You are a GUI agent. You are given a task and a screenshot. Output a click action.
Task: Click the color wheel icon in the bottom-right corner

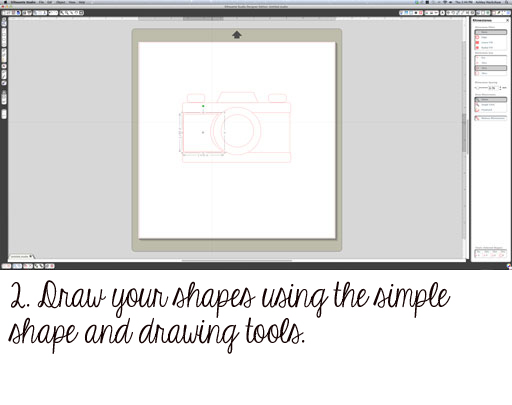pyautogui.click(x=509, y=266)
